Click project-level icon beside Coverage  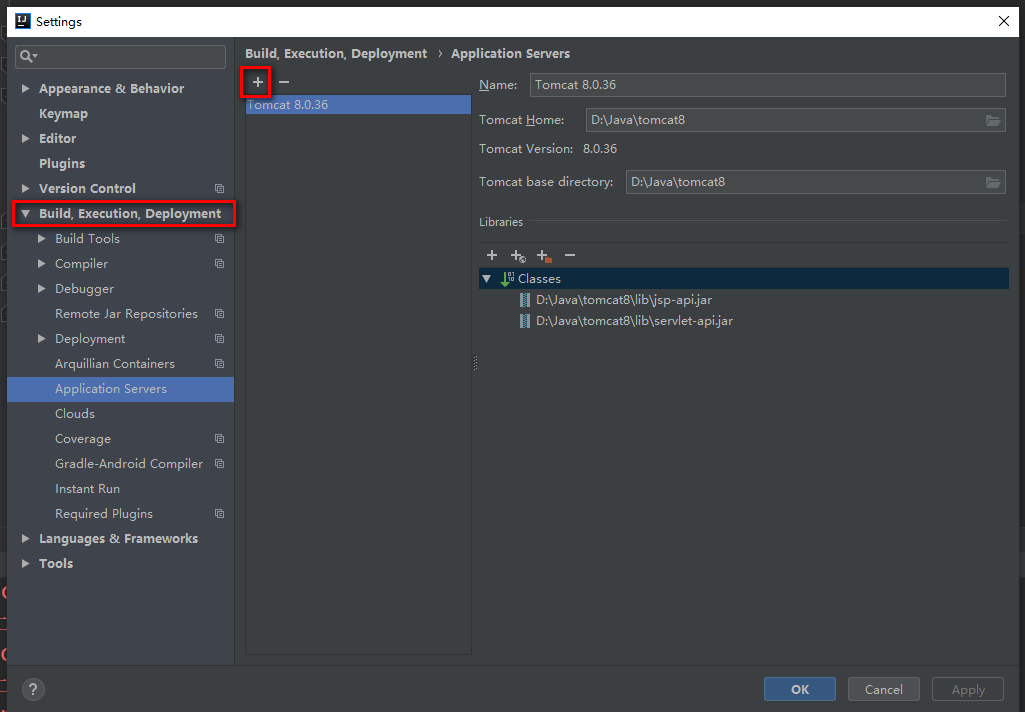[220, 439]
